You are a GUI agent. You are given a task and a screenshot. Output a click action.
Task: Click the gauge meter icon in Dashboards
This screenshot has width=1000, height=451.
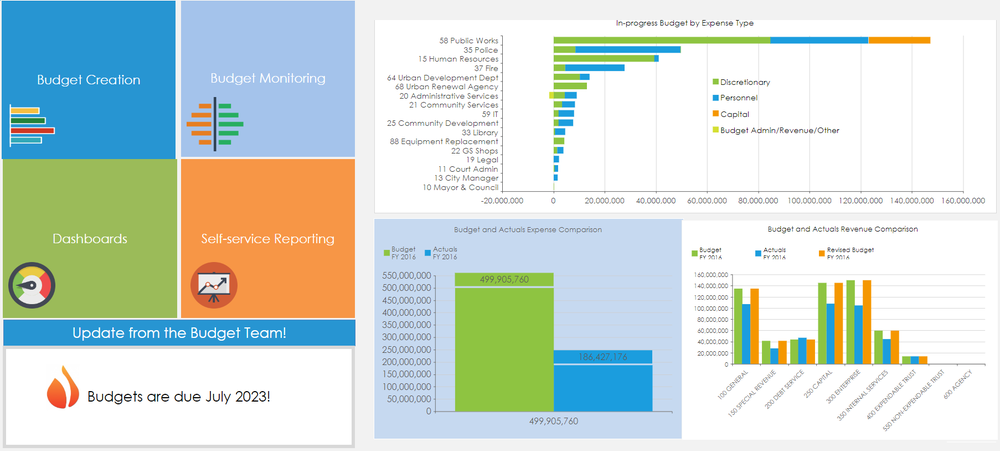pos(32,285)
